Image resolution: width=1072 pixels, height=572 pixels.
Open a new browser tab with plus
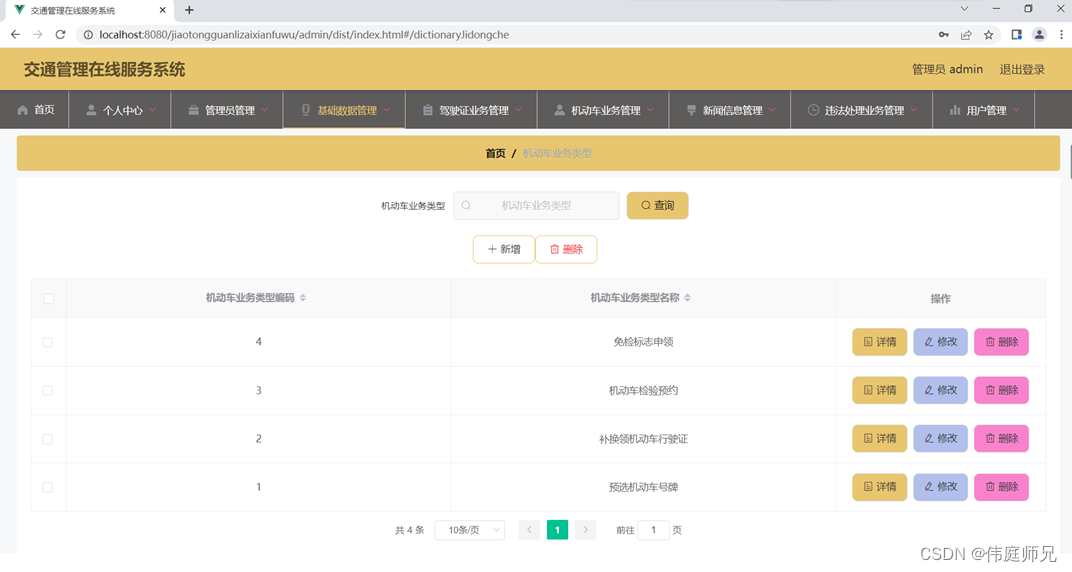pos(189,10)
